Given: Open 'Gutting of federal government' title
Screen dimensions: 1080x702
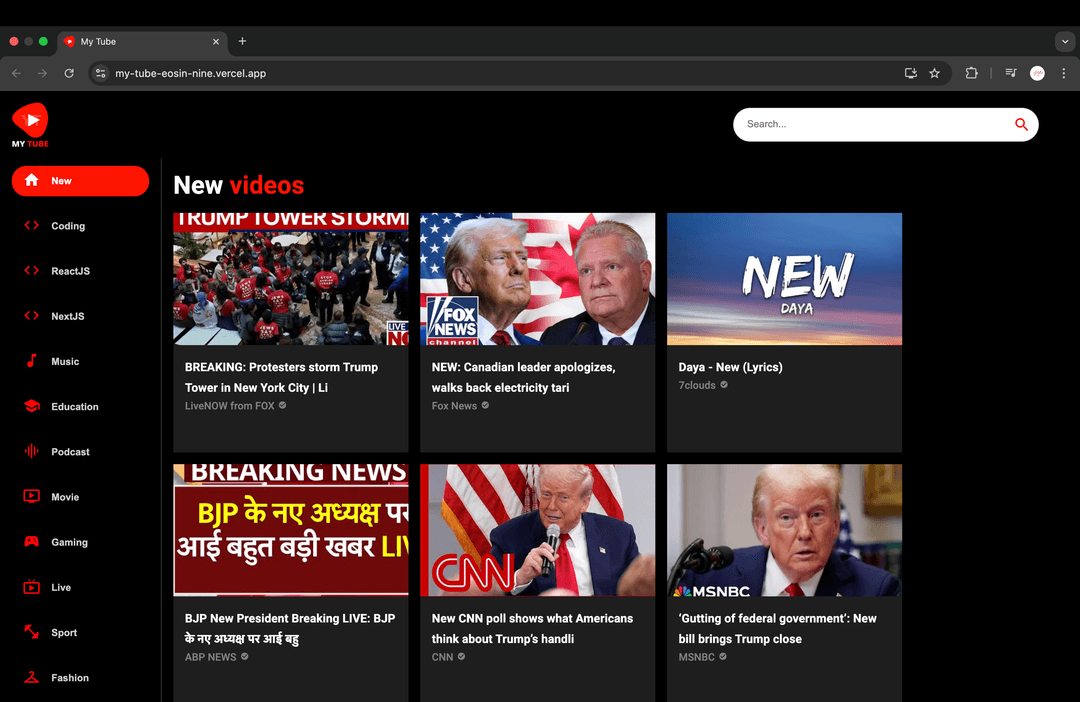Looking at the screenshot, I should [x=777, y=628].
